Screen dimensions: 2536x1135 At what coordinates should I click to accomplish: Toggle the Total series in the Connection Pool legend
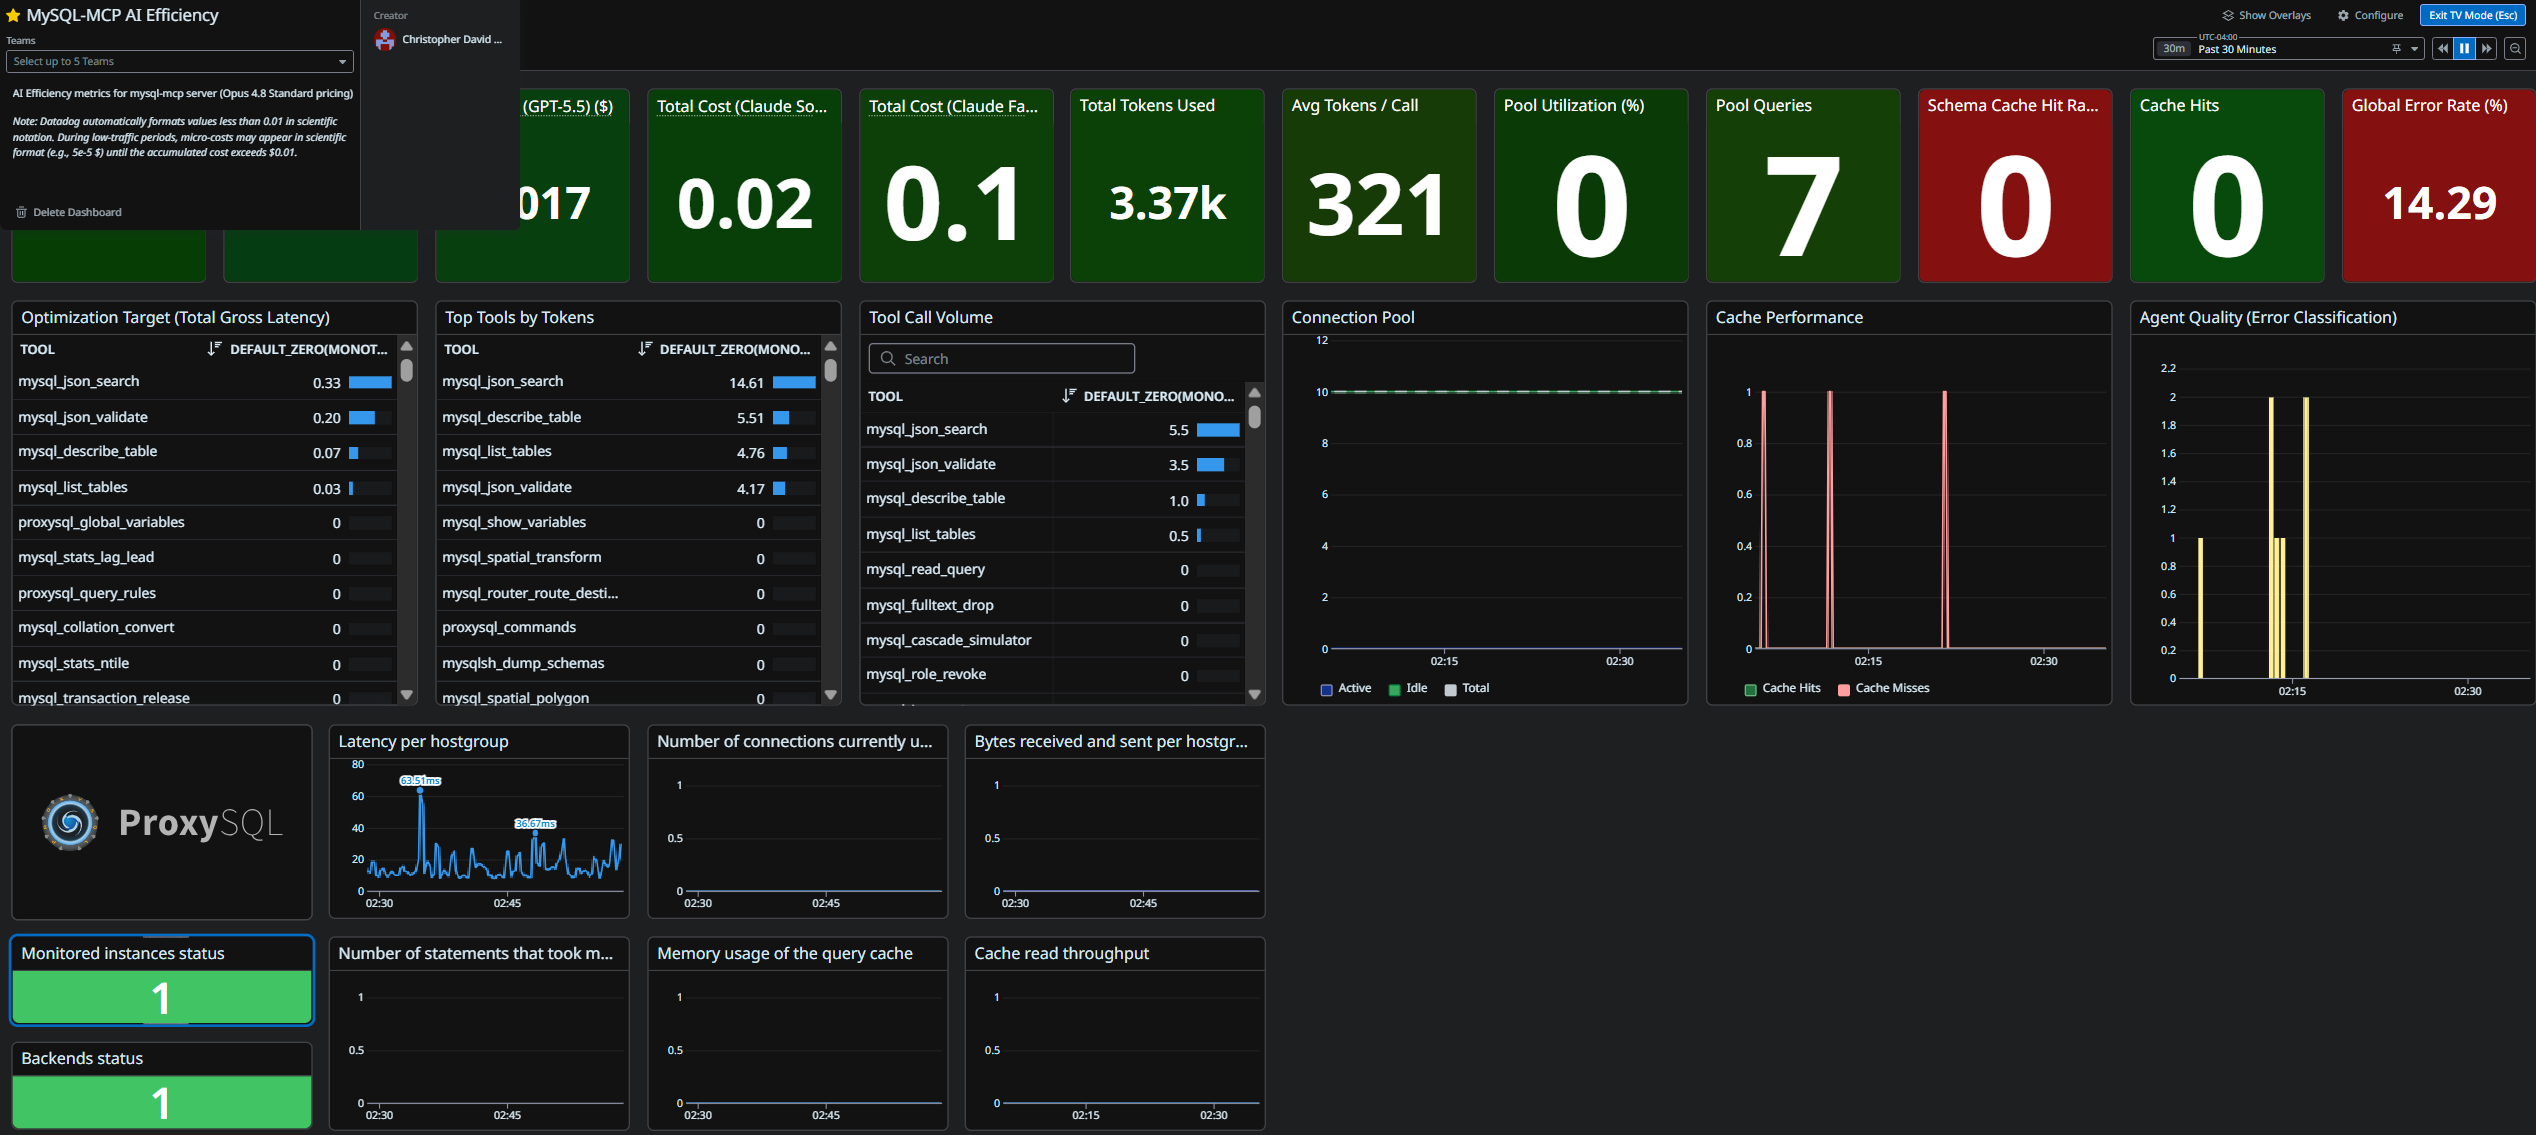pos(1467,689)
